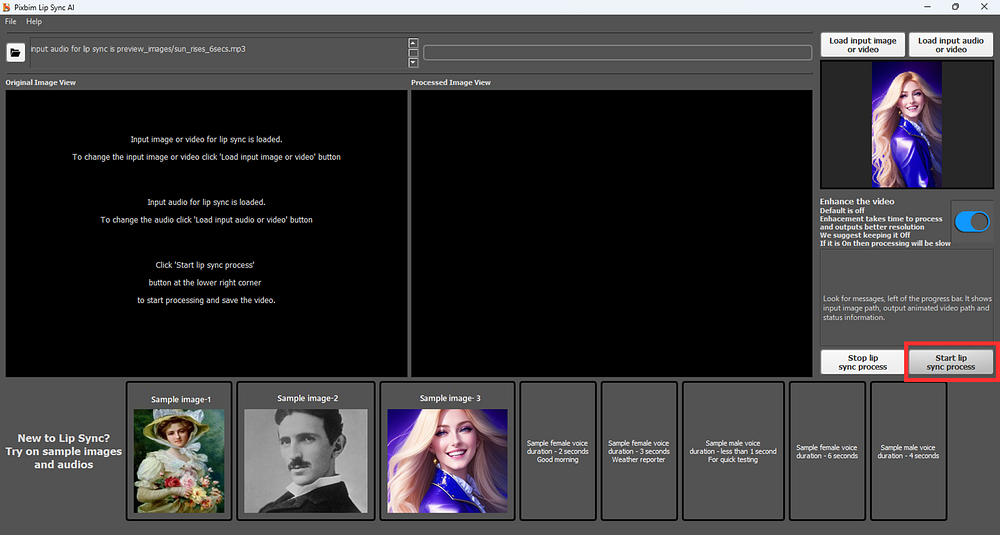Click the message scrollbar middle handle
Image resolution: width=1000 pixels, height=535 pixels.
pyautogui.click(x=413, y=53)
